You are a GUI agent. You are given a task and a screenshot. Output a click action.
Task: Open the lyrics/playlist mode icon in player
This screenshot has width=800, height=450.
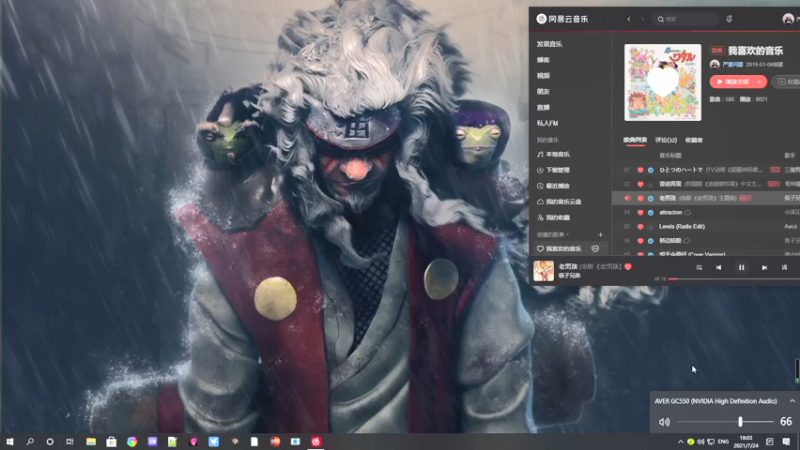pyautogui.click(x=699, y=267)
